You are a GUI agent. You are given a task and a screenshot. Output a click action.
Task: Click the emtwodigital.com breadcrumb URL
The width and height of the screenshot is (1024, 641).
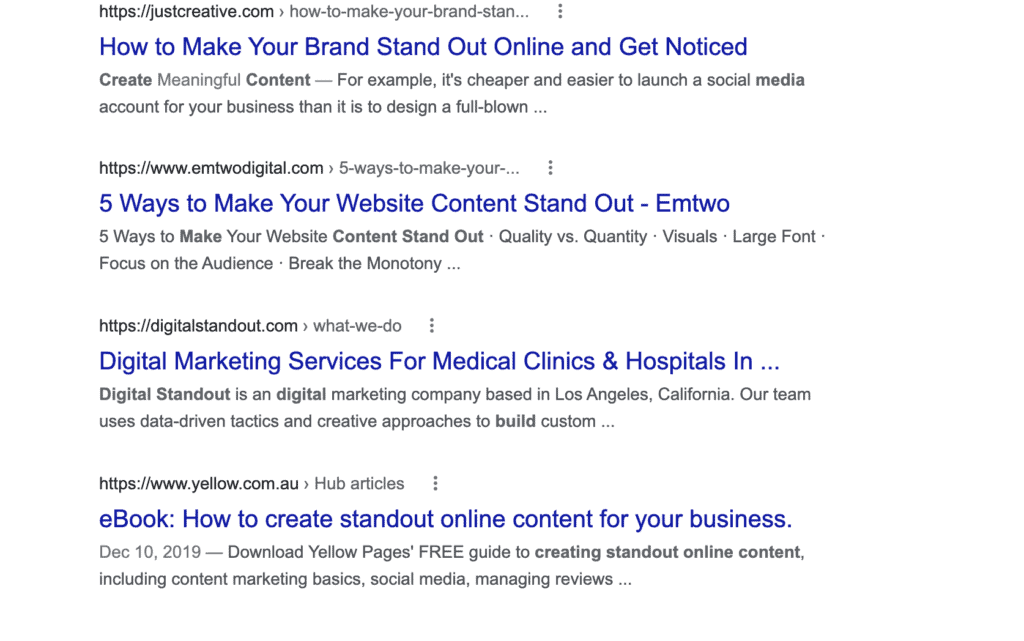click(x=209, y=167)
